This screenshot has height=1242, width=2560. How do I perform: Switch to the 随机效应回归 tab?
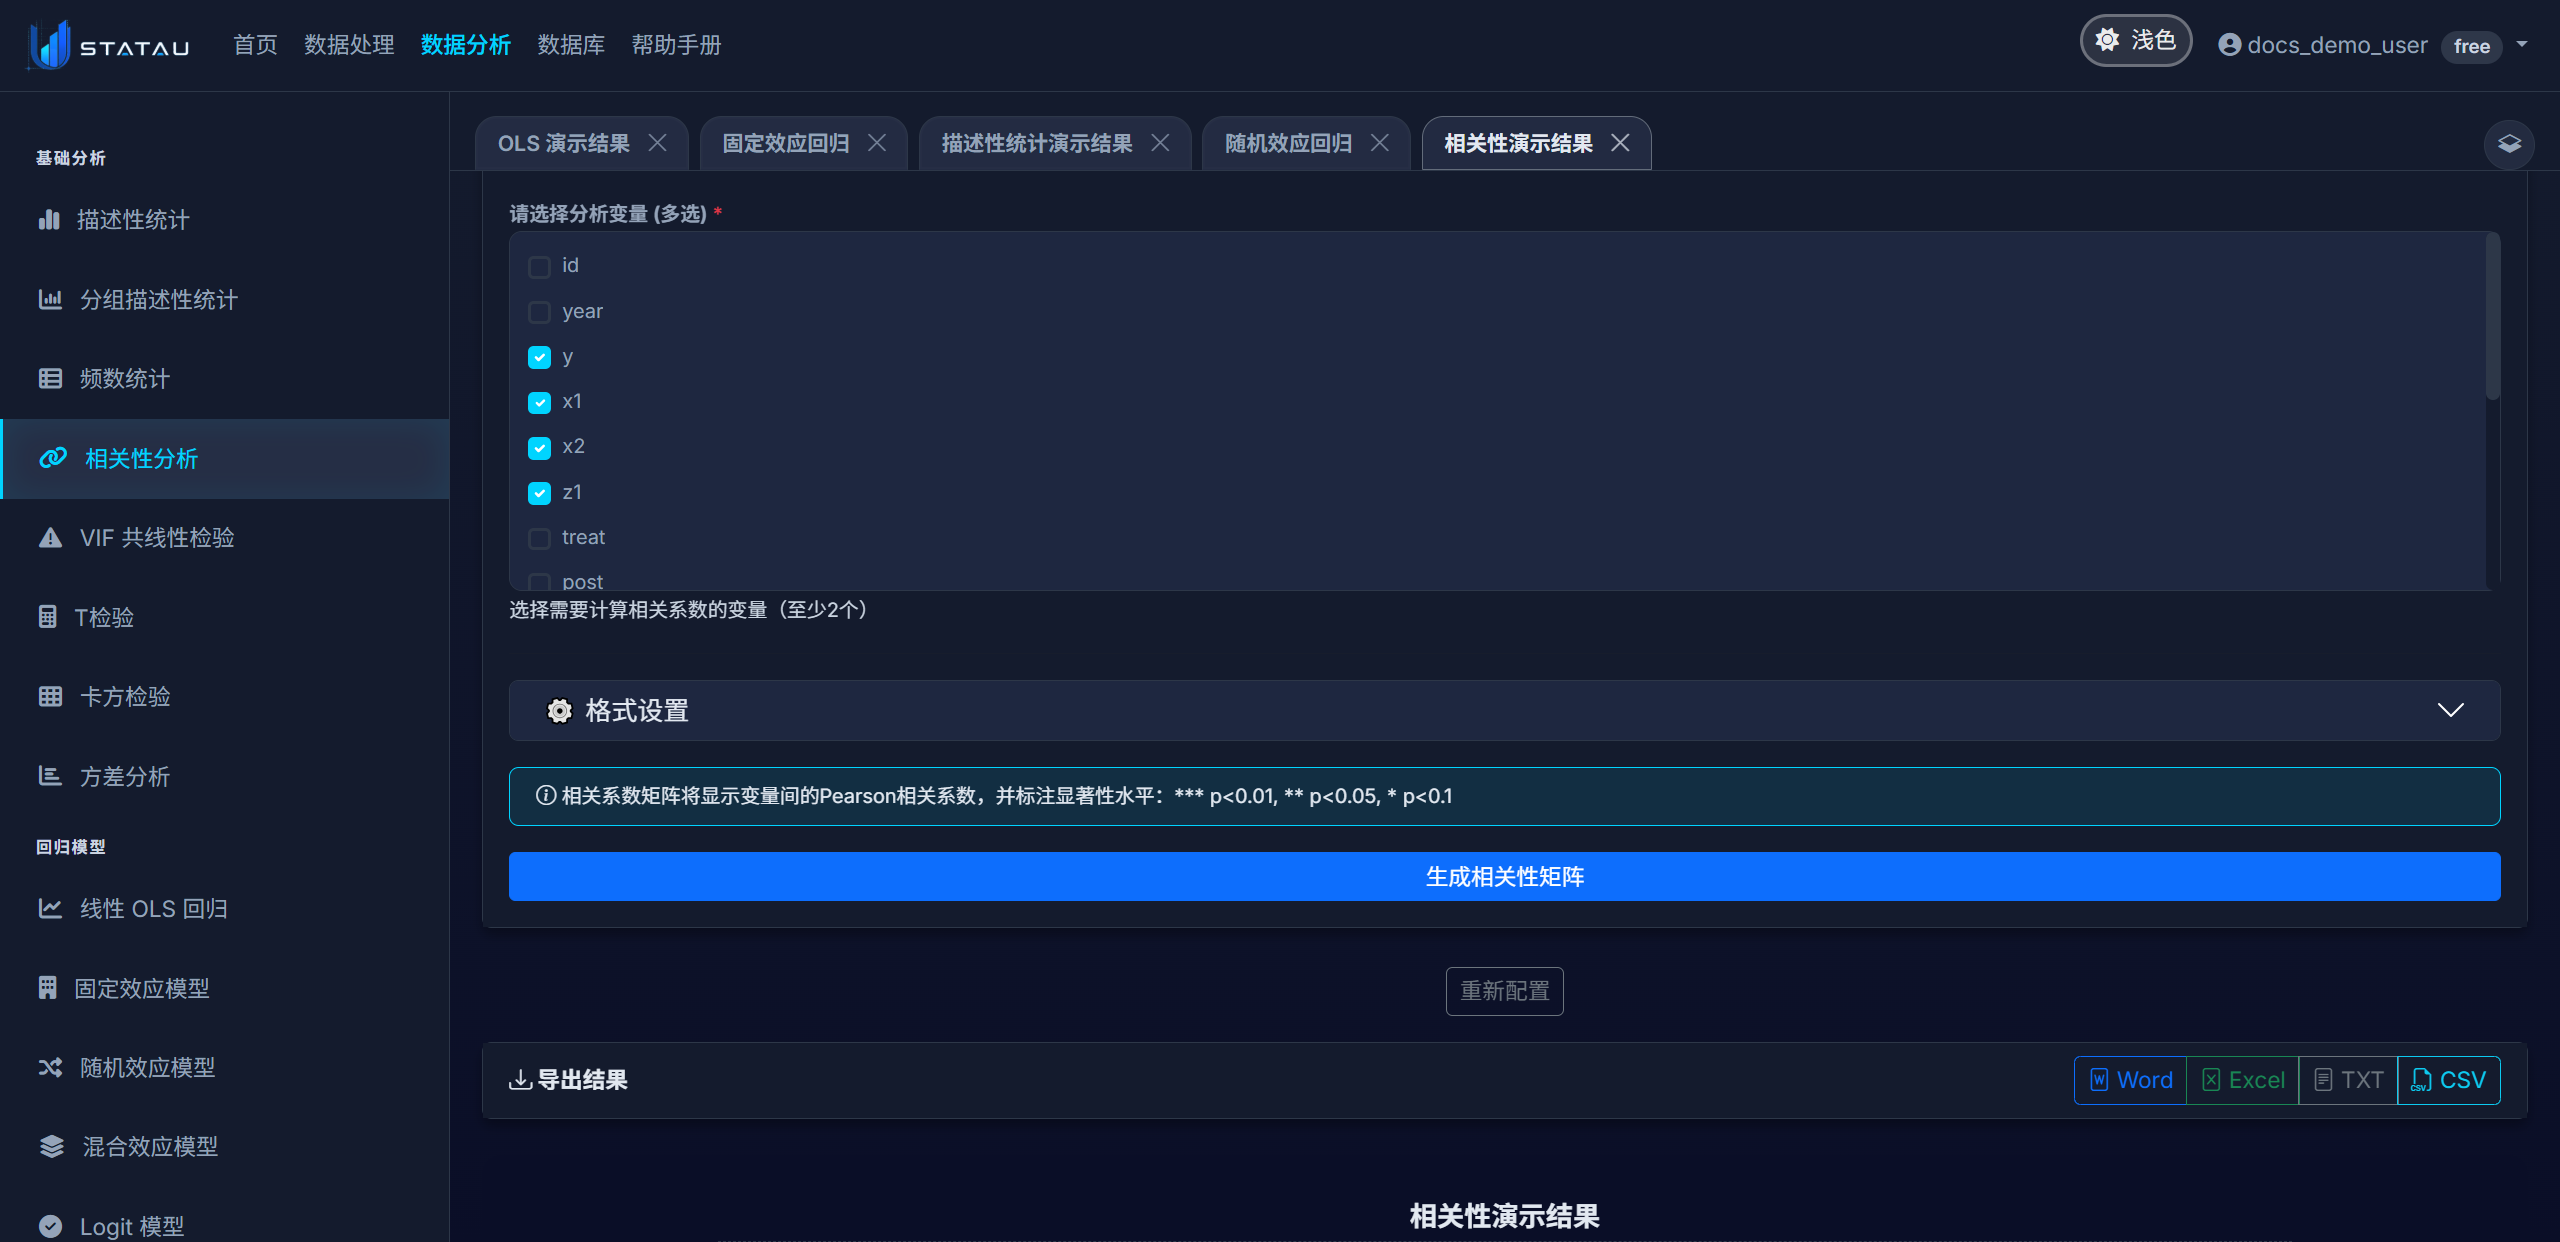click(x=1288, y=143)
